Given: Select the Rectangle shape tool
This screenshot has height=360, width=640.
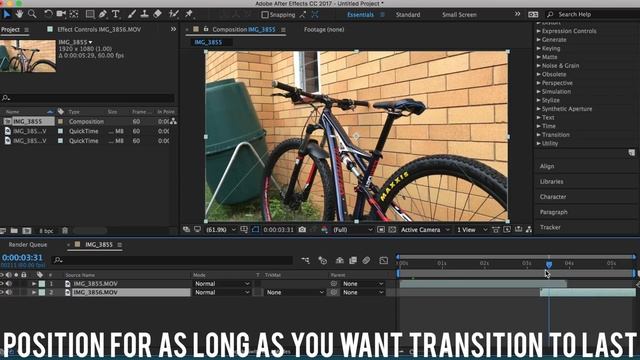Looking at the screenshot, I should (90, 14).
